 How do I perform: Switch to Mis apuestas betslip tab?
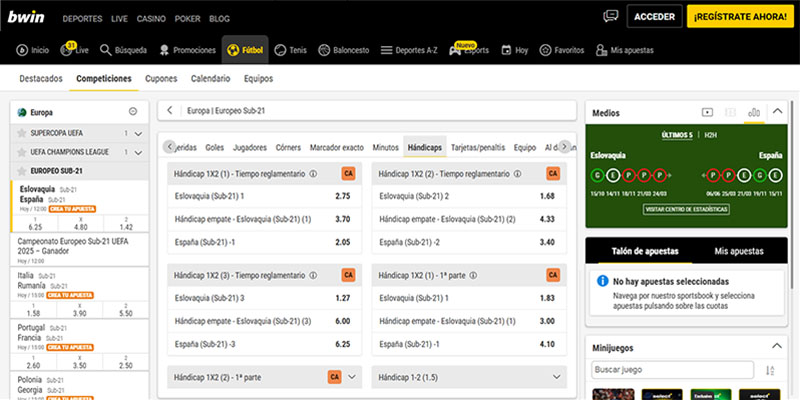[x=739, y=251]
